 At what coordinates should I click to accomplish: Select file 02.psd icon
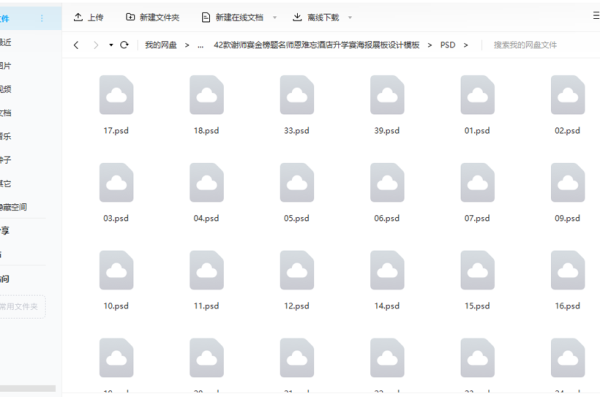tap(568, 95)
